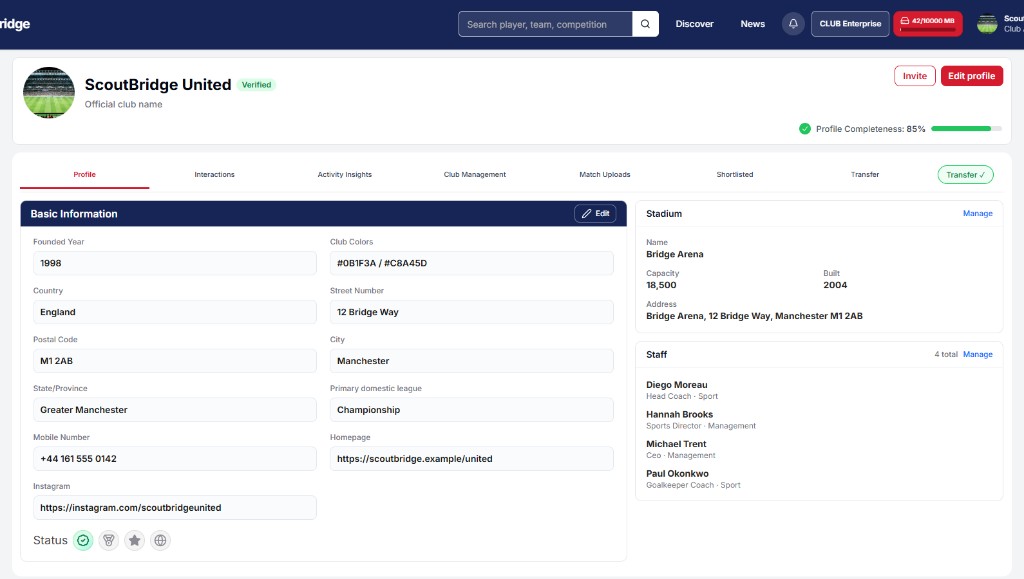Click the Street Number field 12 Bridge Way
Viewport: 1024px width, 579px height.
pyautogui.click(x=472, y=312)
